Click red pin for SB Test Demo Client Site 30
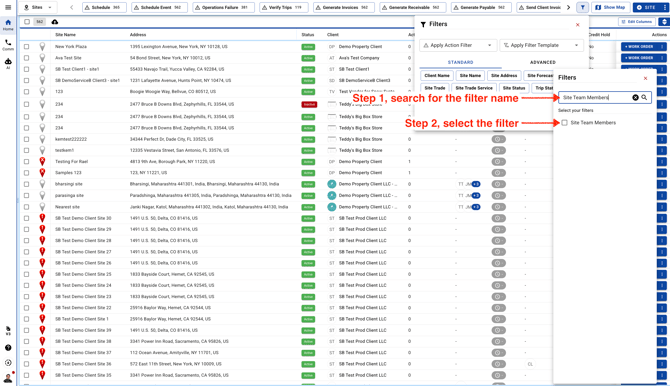Image resolution: width=670 pixels, height=386 pixels. point(42,218)
